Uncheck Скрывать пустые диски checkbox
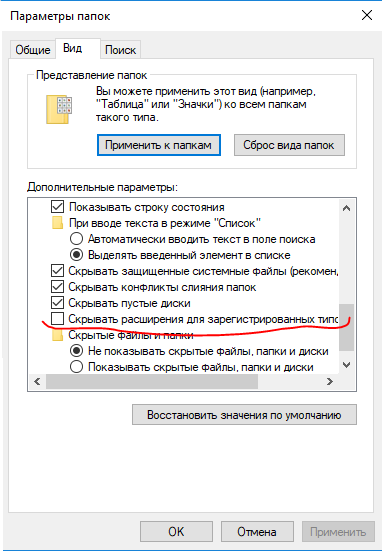The image size is (382, 551). click(57, 303)
